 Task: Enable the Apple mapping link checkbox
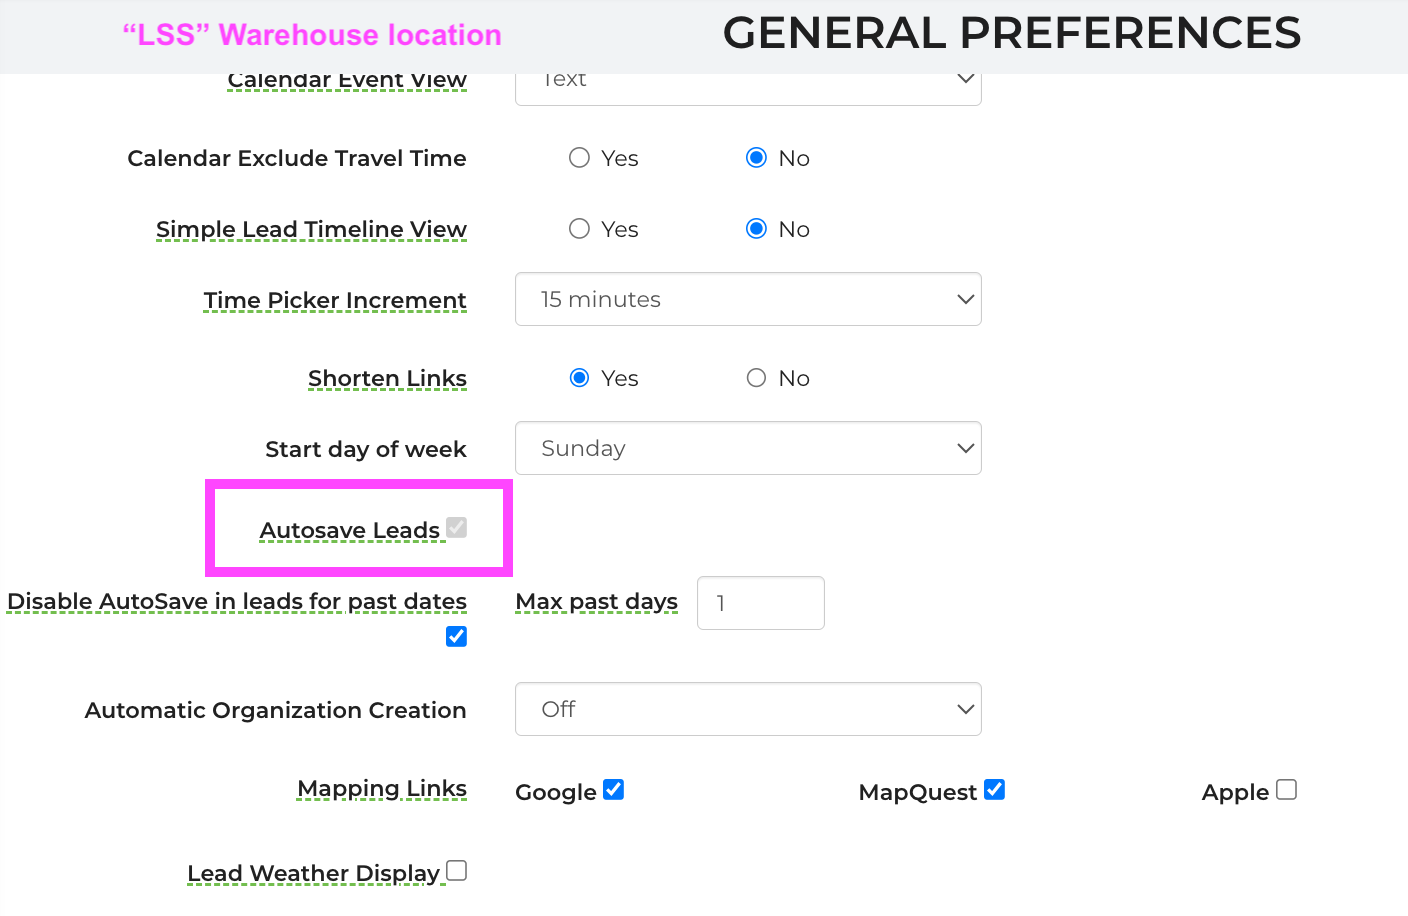1287,790
